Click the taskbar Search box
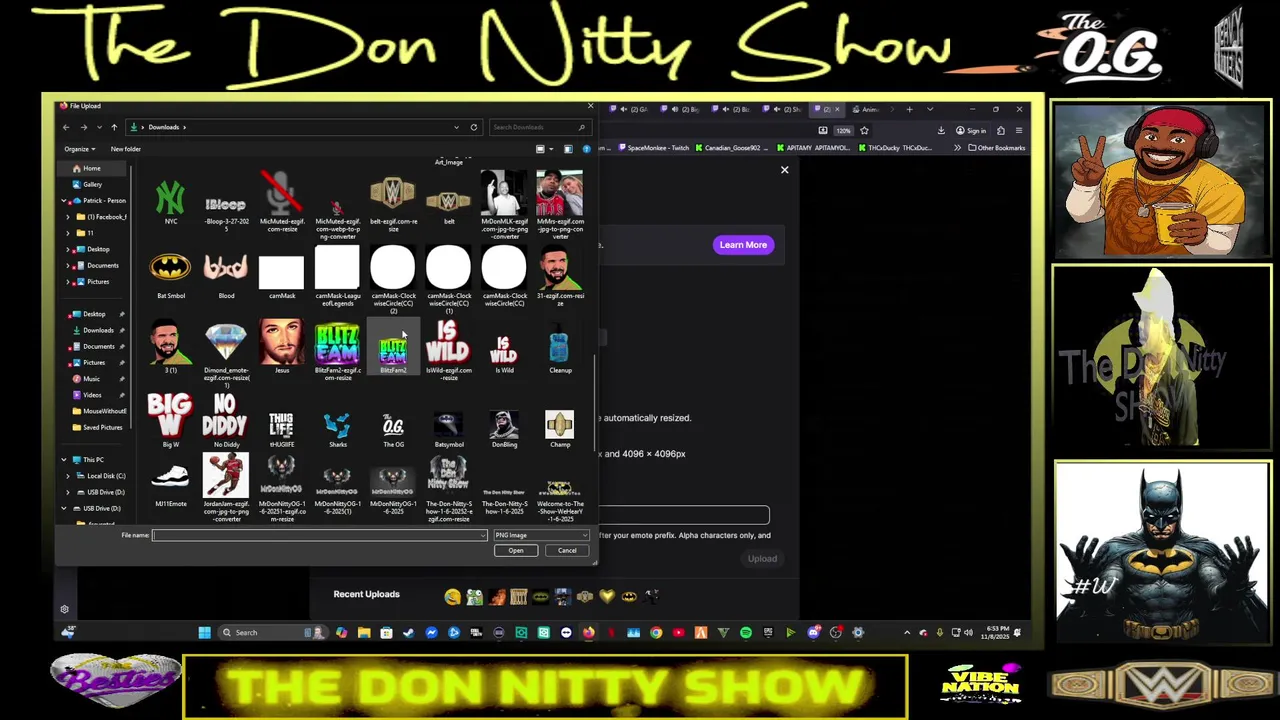The image size is (1280, 720). (x=273, y=632)
